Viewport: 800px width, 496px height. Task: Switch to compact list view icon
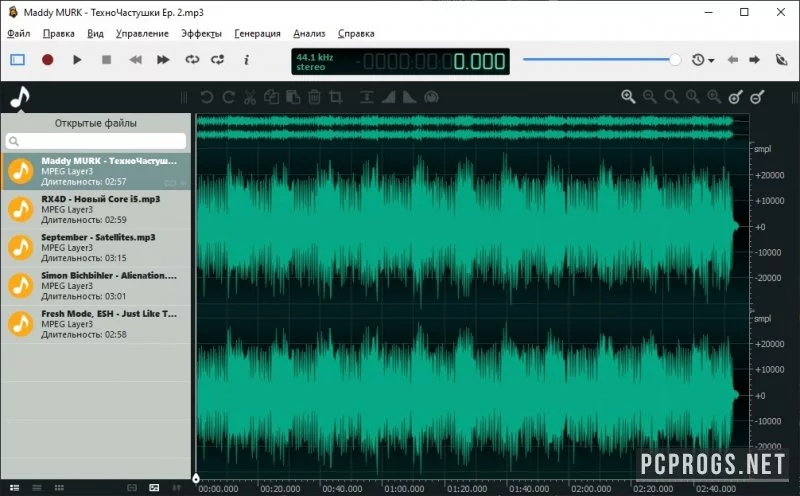(x=37, y=488)
